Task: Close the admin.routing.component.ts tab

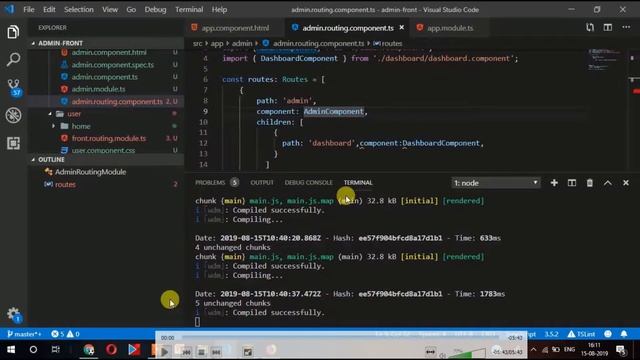Action: pos(402,27)
